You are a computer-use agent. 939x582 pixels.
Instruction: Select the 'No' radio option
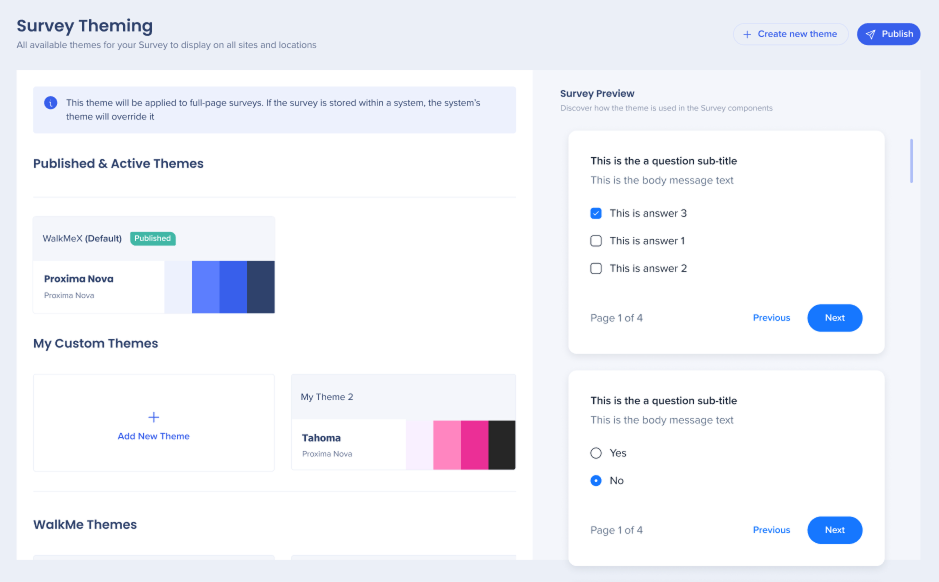[x=596, y=481]
